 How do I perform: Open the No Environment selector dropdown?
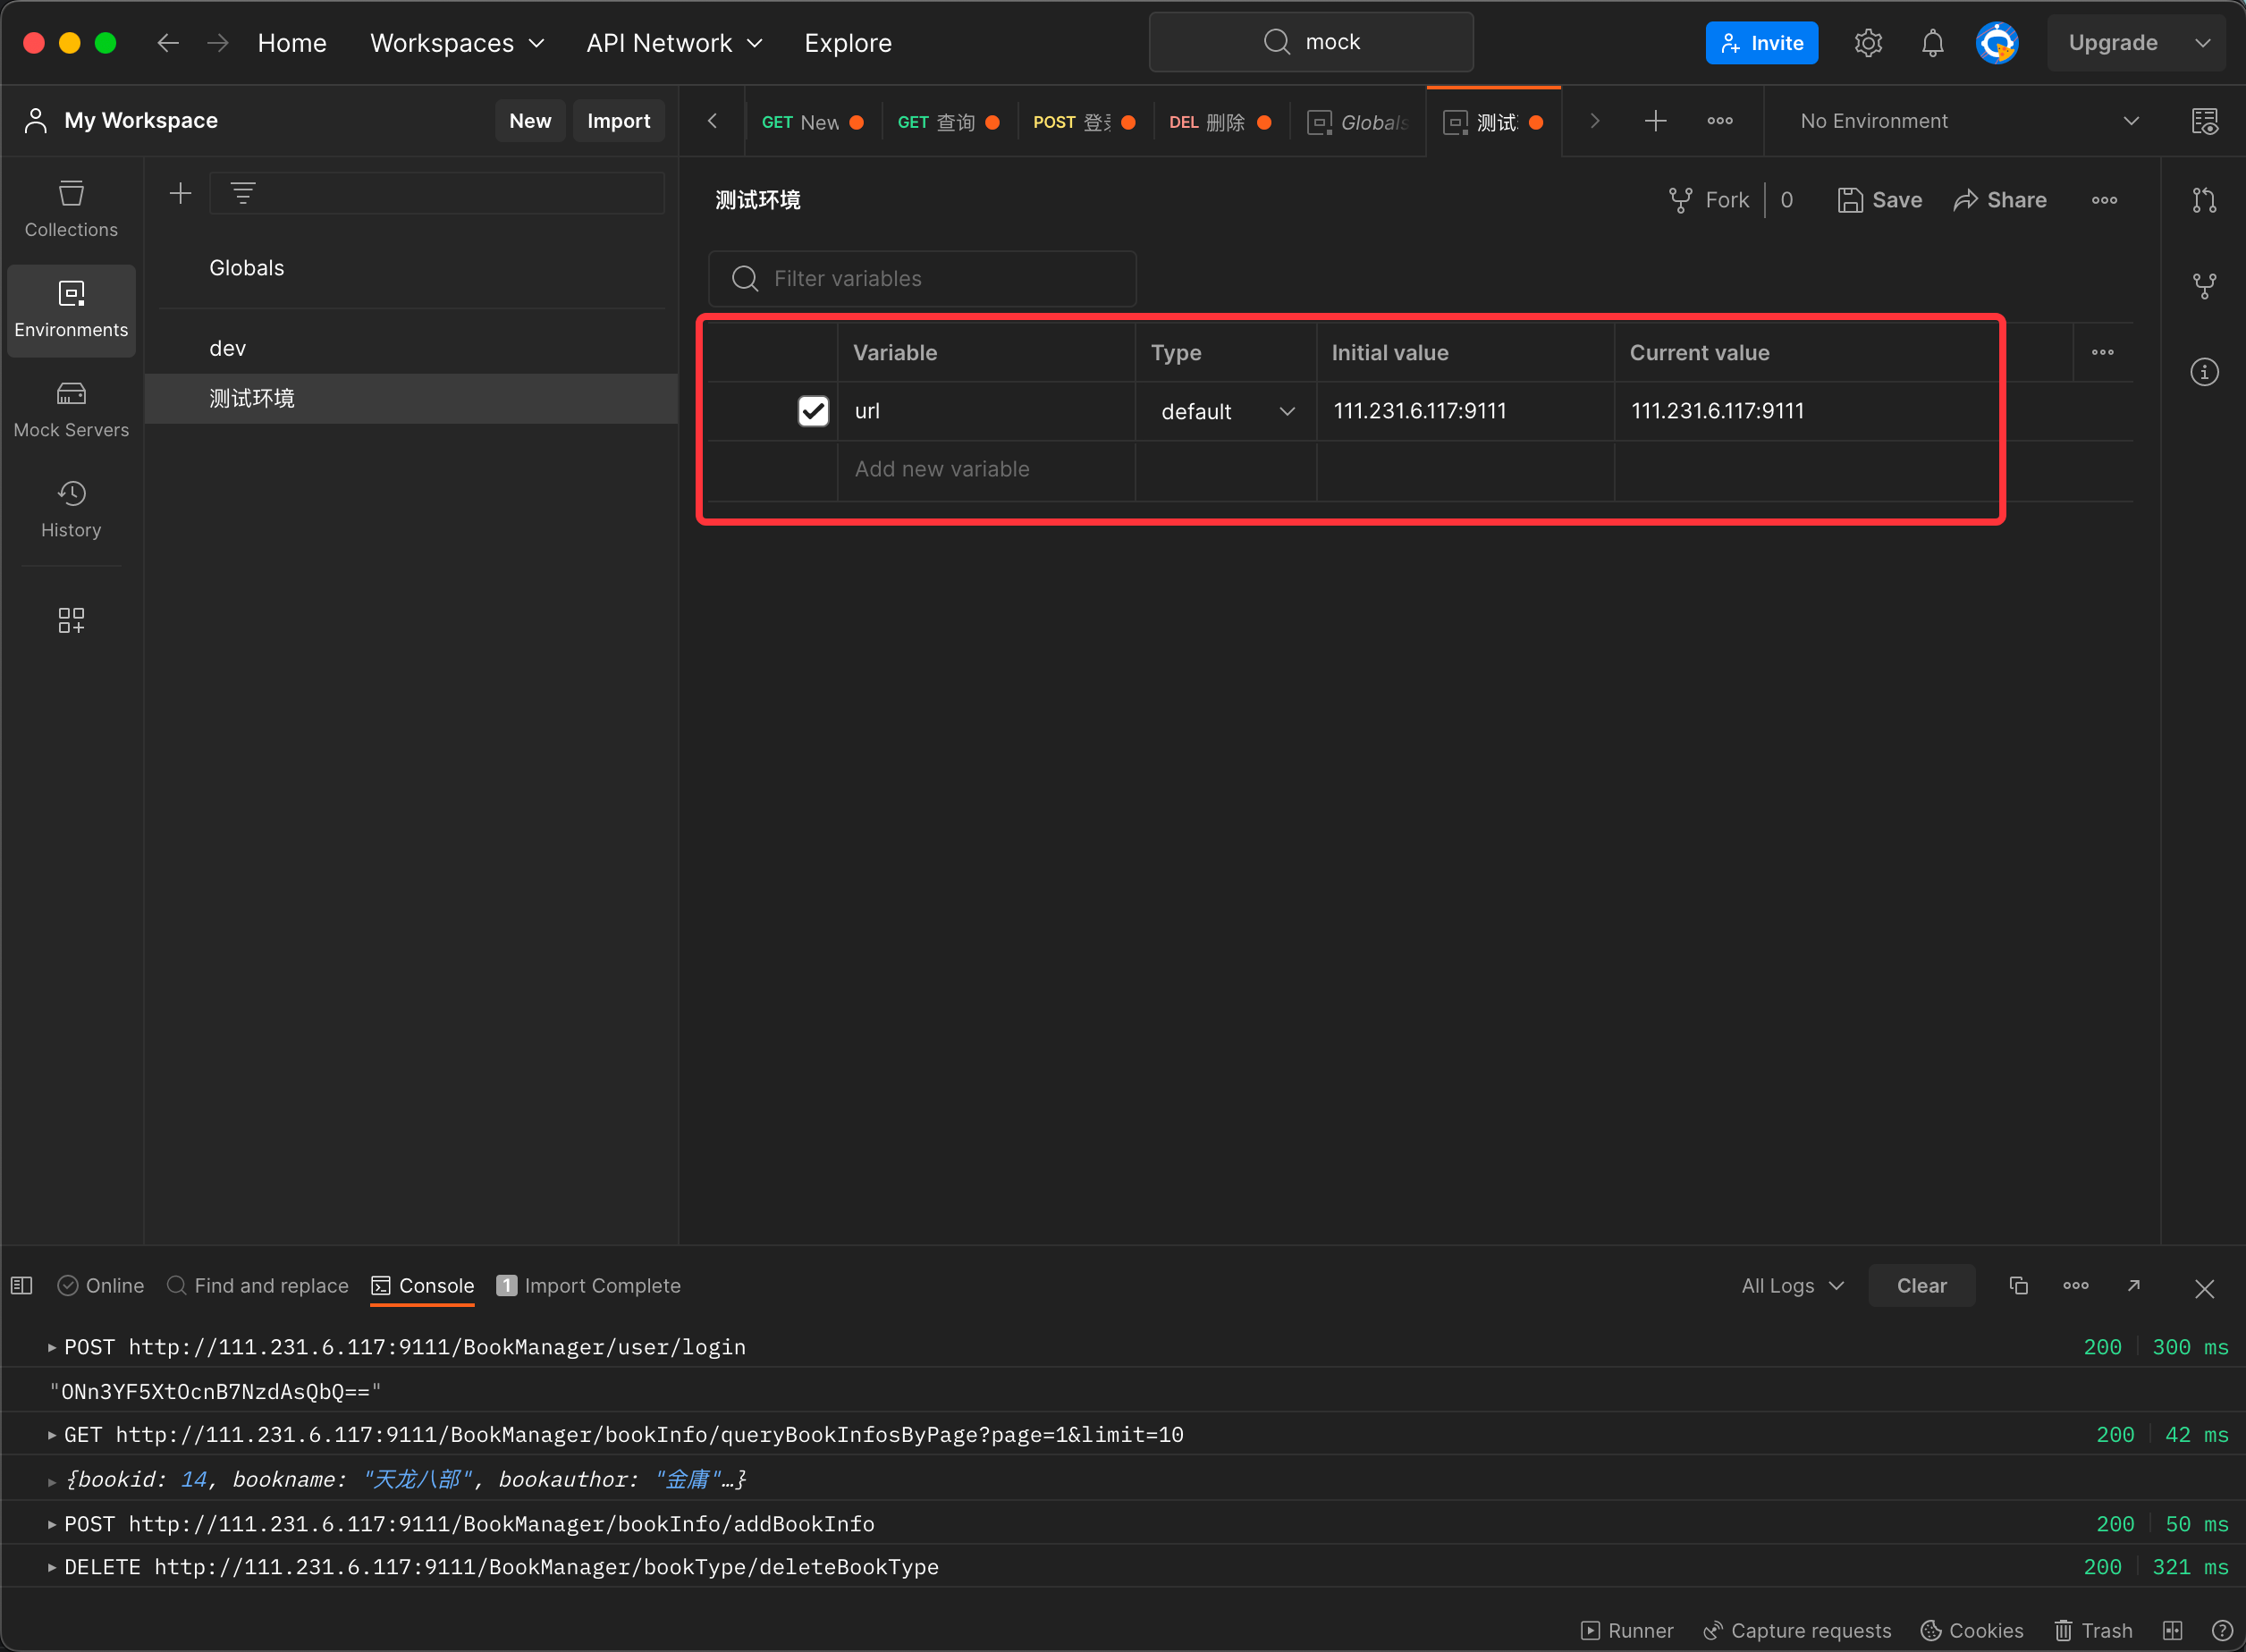point(1967,121)
